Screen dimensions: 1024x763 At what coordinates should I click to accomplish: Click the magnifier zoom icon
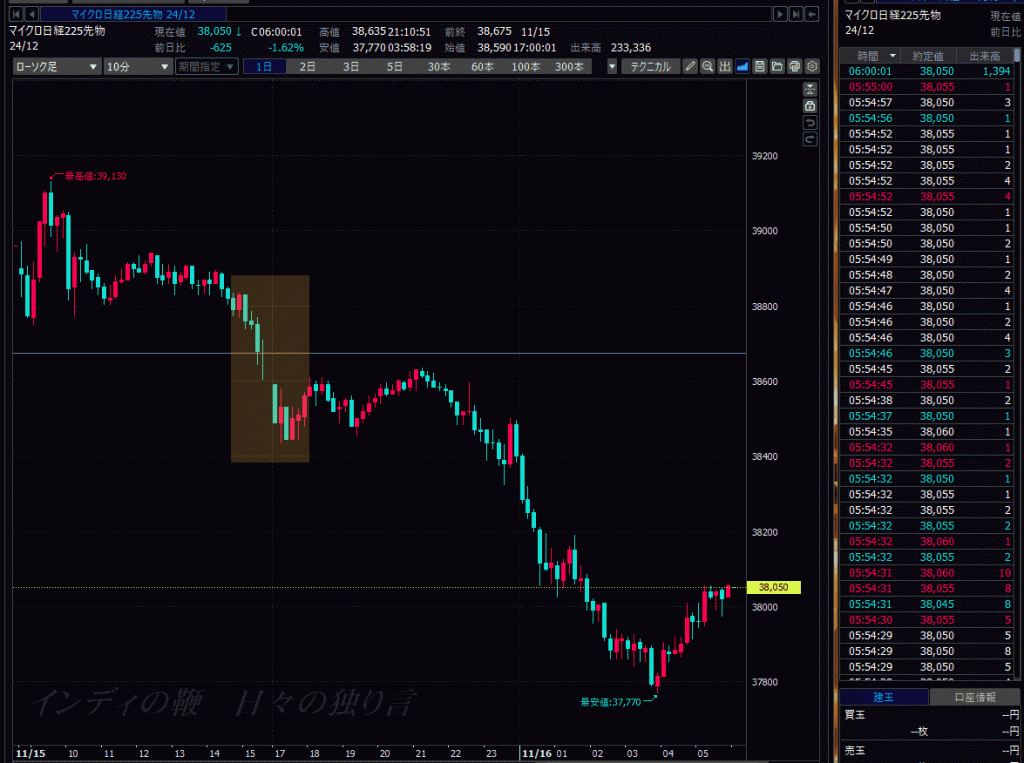[x=707, y=66]
